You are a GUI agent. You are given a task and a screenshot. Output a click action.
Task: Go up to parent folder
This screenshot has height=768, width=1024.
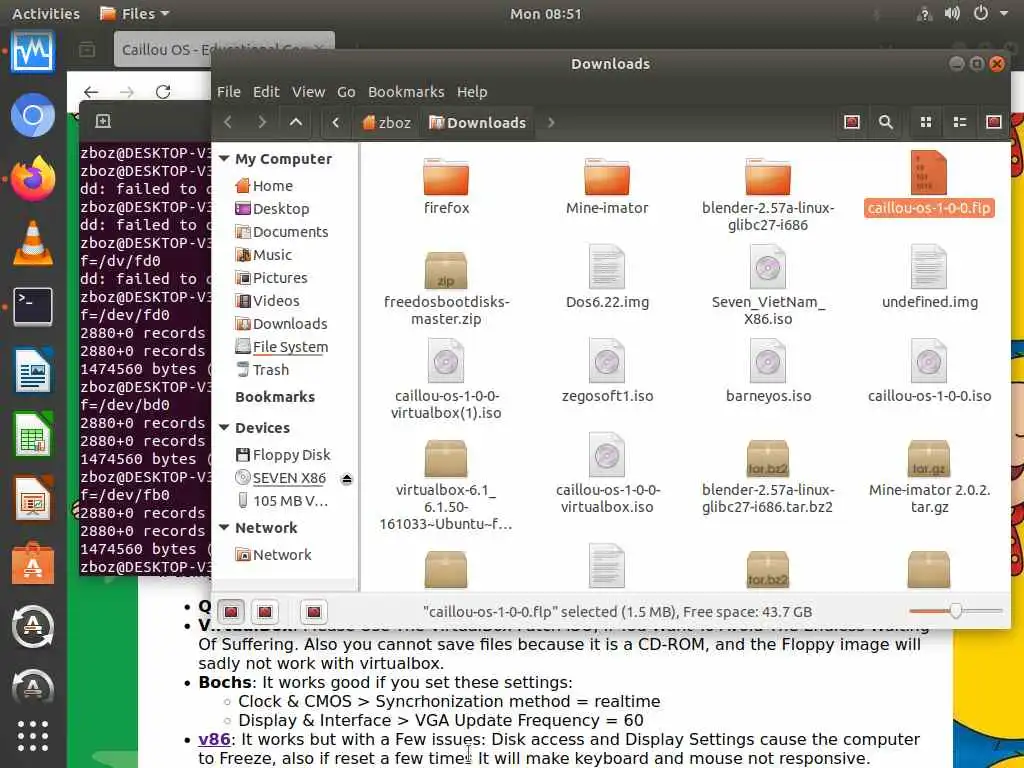[x=296, y=122]
